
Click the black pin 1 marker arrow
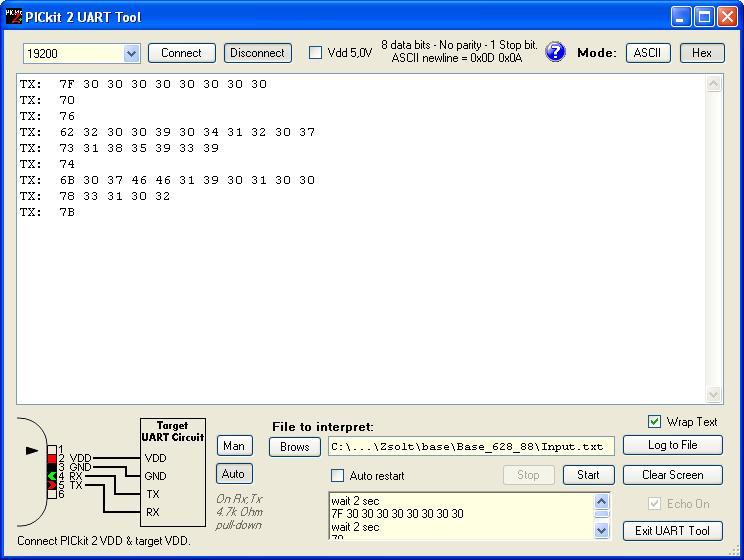tap(32, 450)
